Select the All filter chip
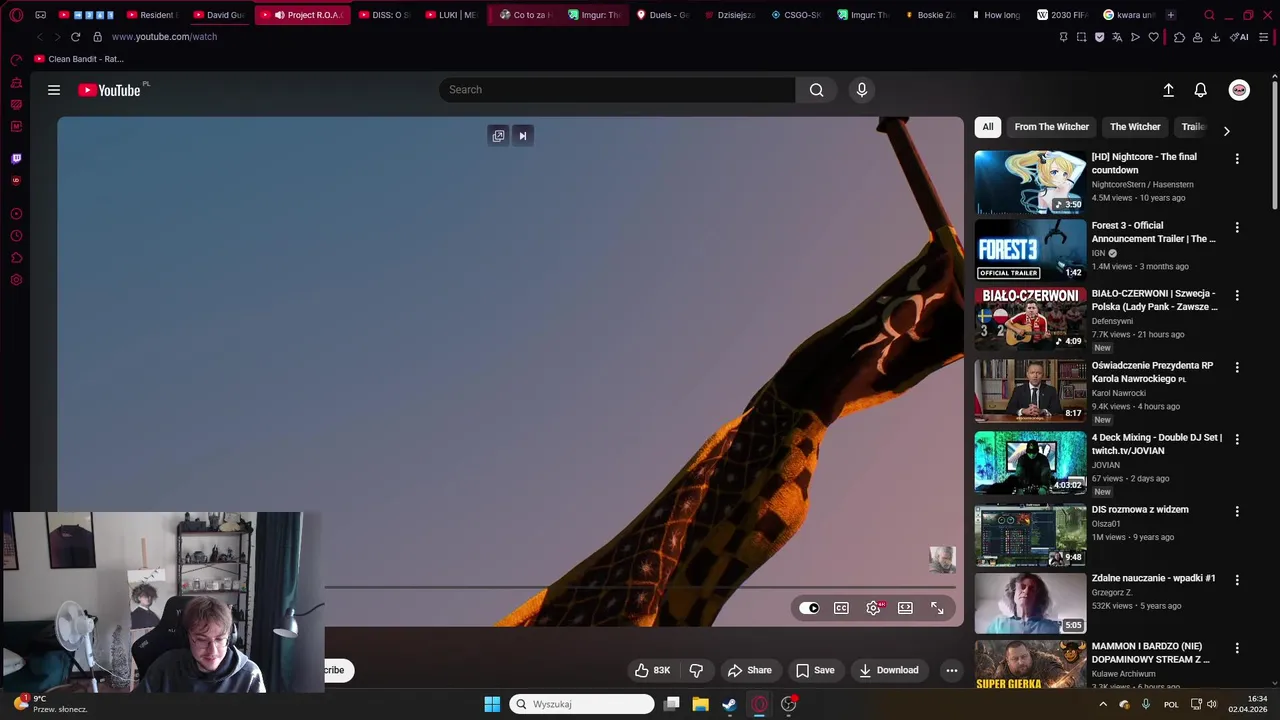This screenshot has height=720, width=1280. pos(988,127)
